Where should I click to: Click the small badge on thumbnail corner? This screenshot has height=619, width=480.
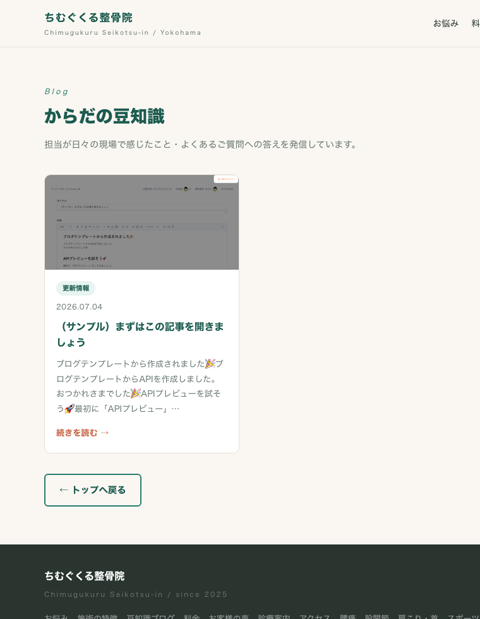(x=226, y=179)
